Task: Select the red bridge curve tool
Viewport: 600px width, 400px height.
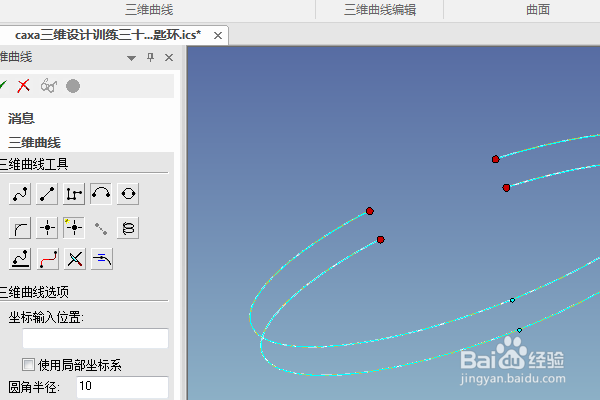Action: 48,259
